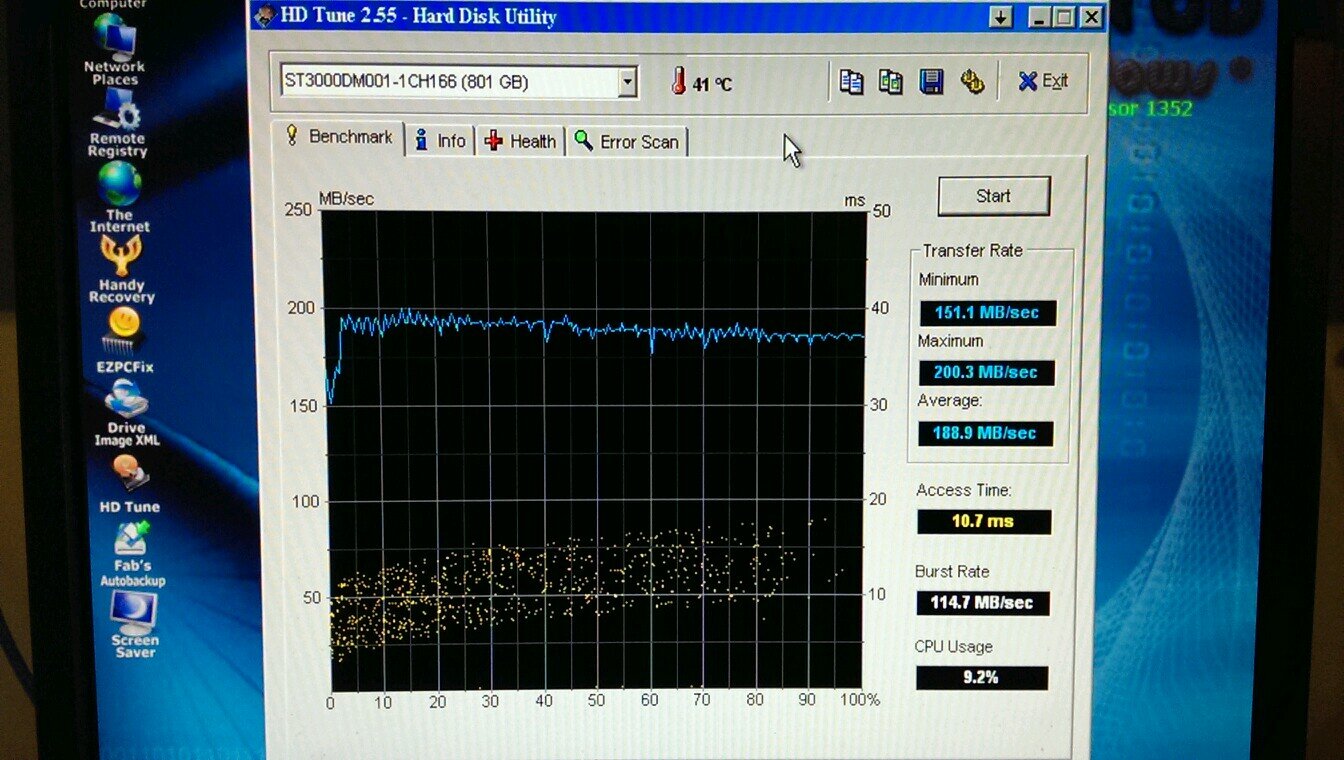The height and width of the screenshot is (760, 1344).
Task: Click the 41 °C temperature reading
Action: (713, 85)
